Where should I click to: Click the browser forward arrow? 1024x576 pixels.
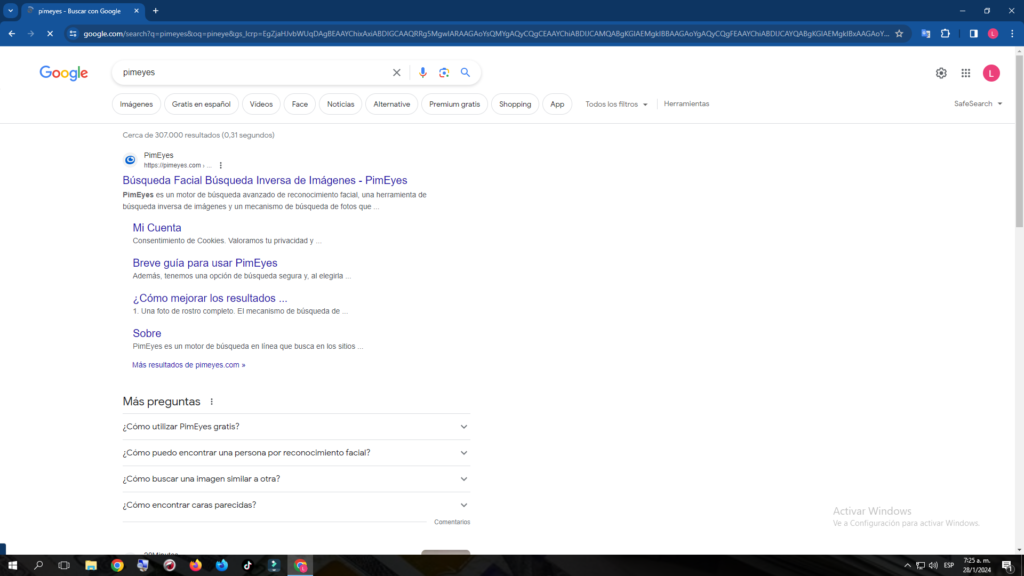click(x=31, y=33)
